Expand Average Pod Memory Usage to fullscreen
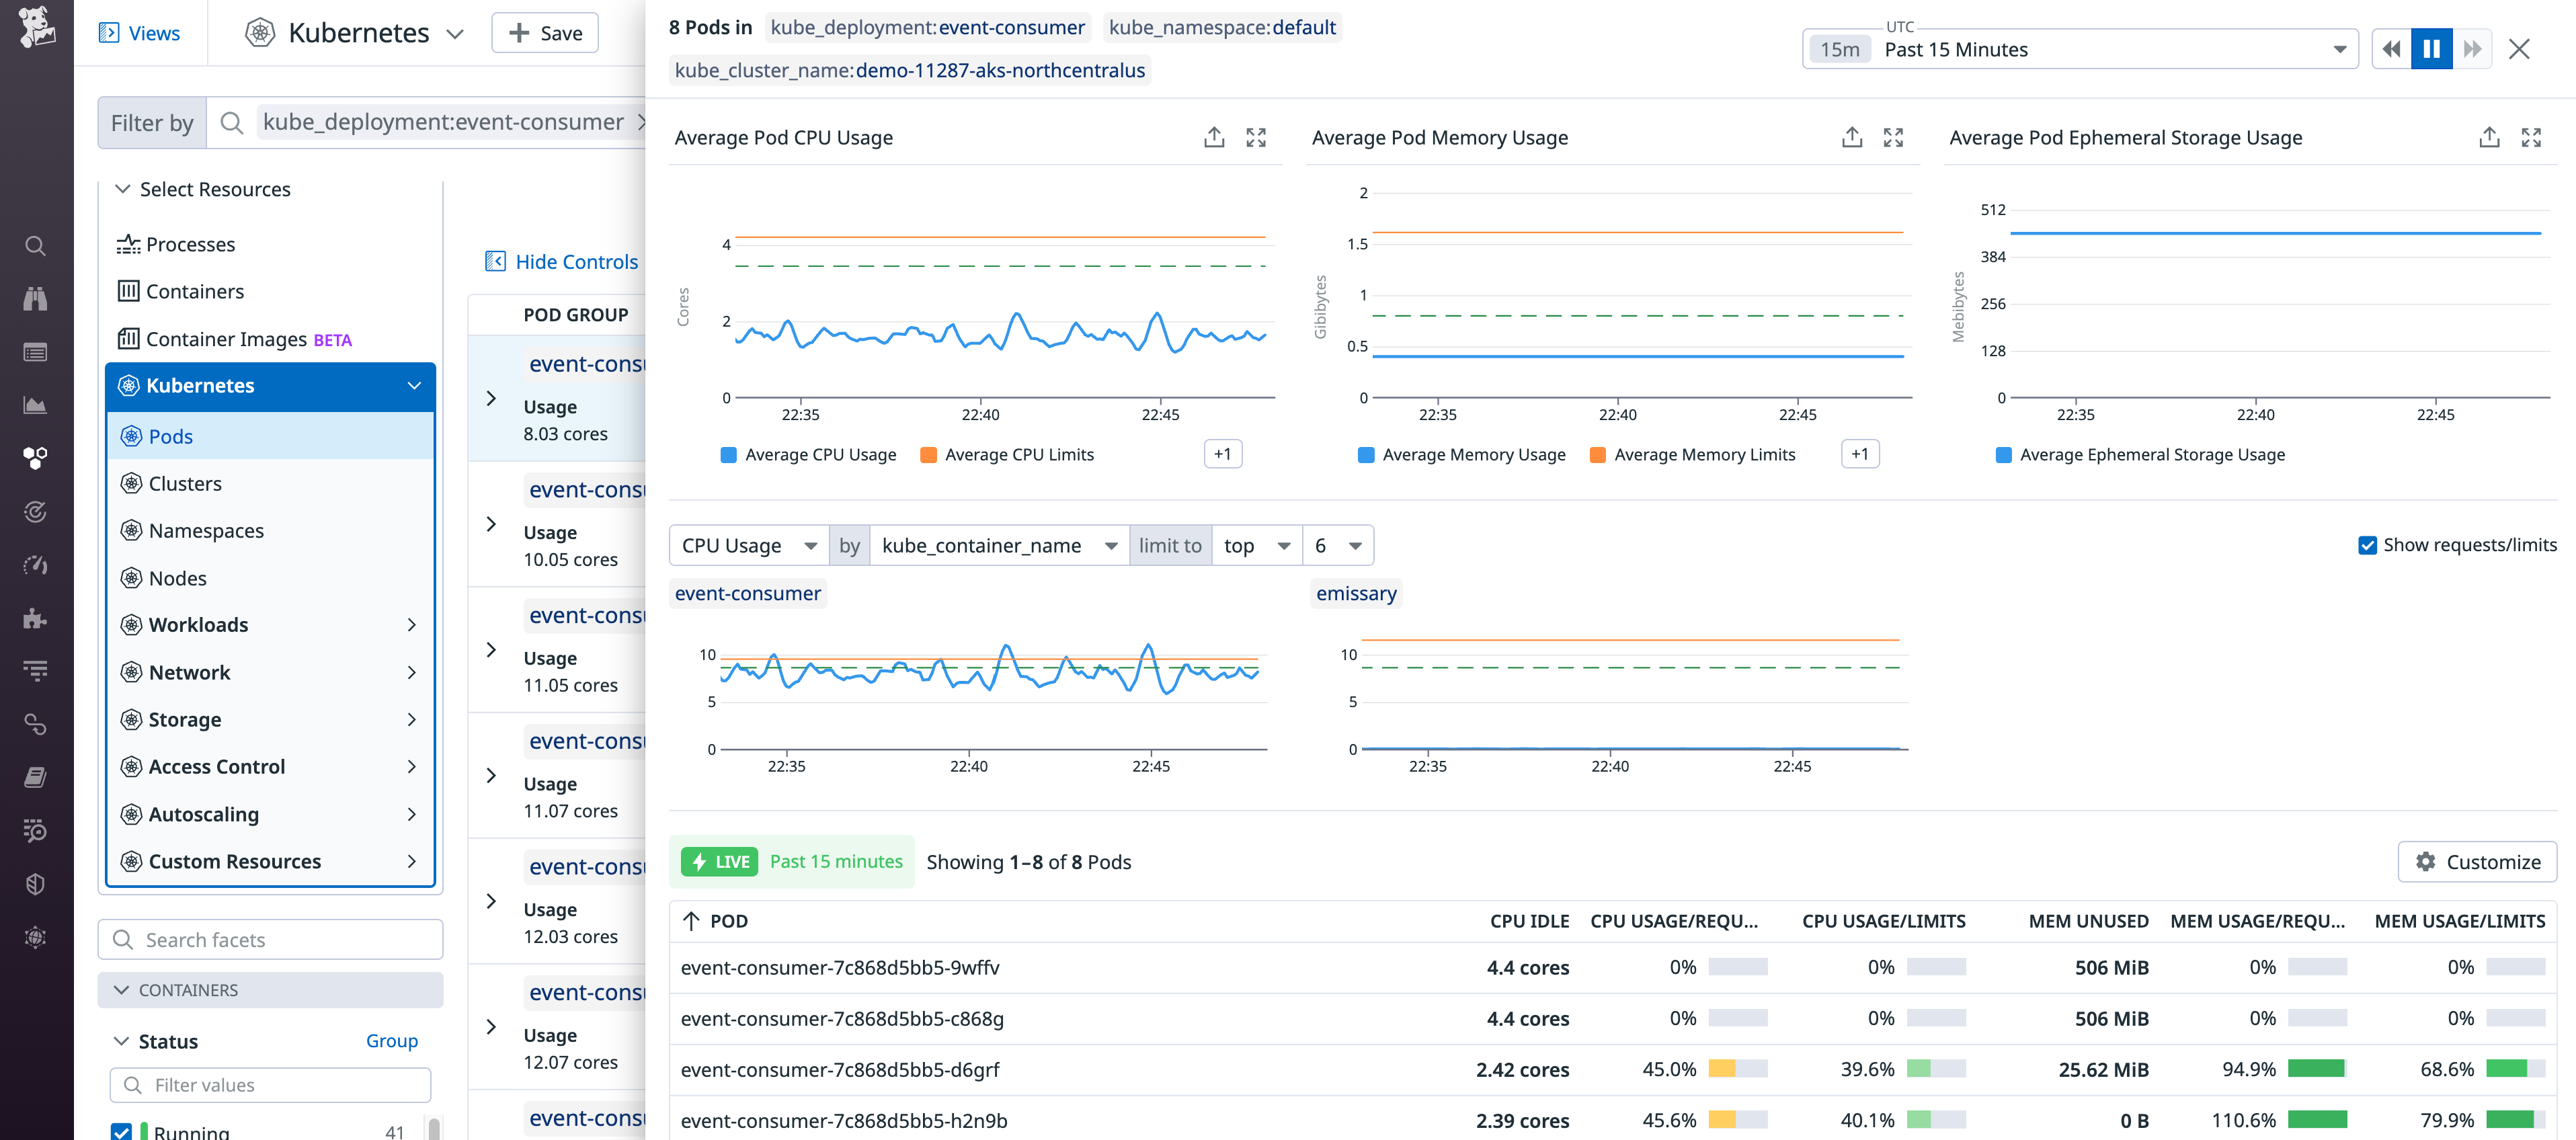2576x1140 pixels. [1893, 137]
